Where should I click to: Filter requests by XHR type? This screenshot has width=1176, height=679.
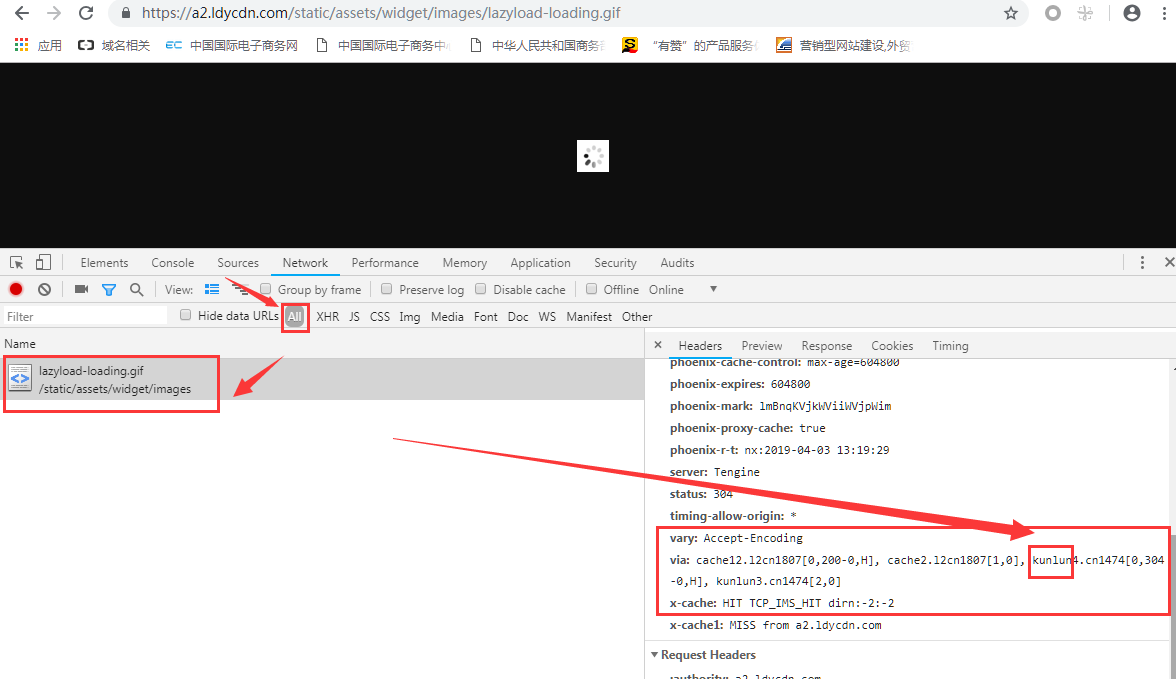(x=327, y=317)
